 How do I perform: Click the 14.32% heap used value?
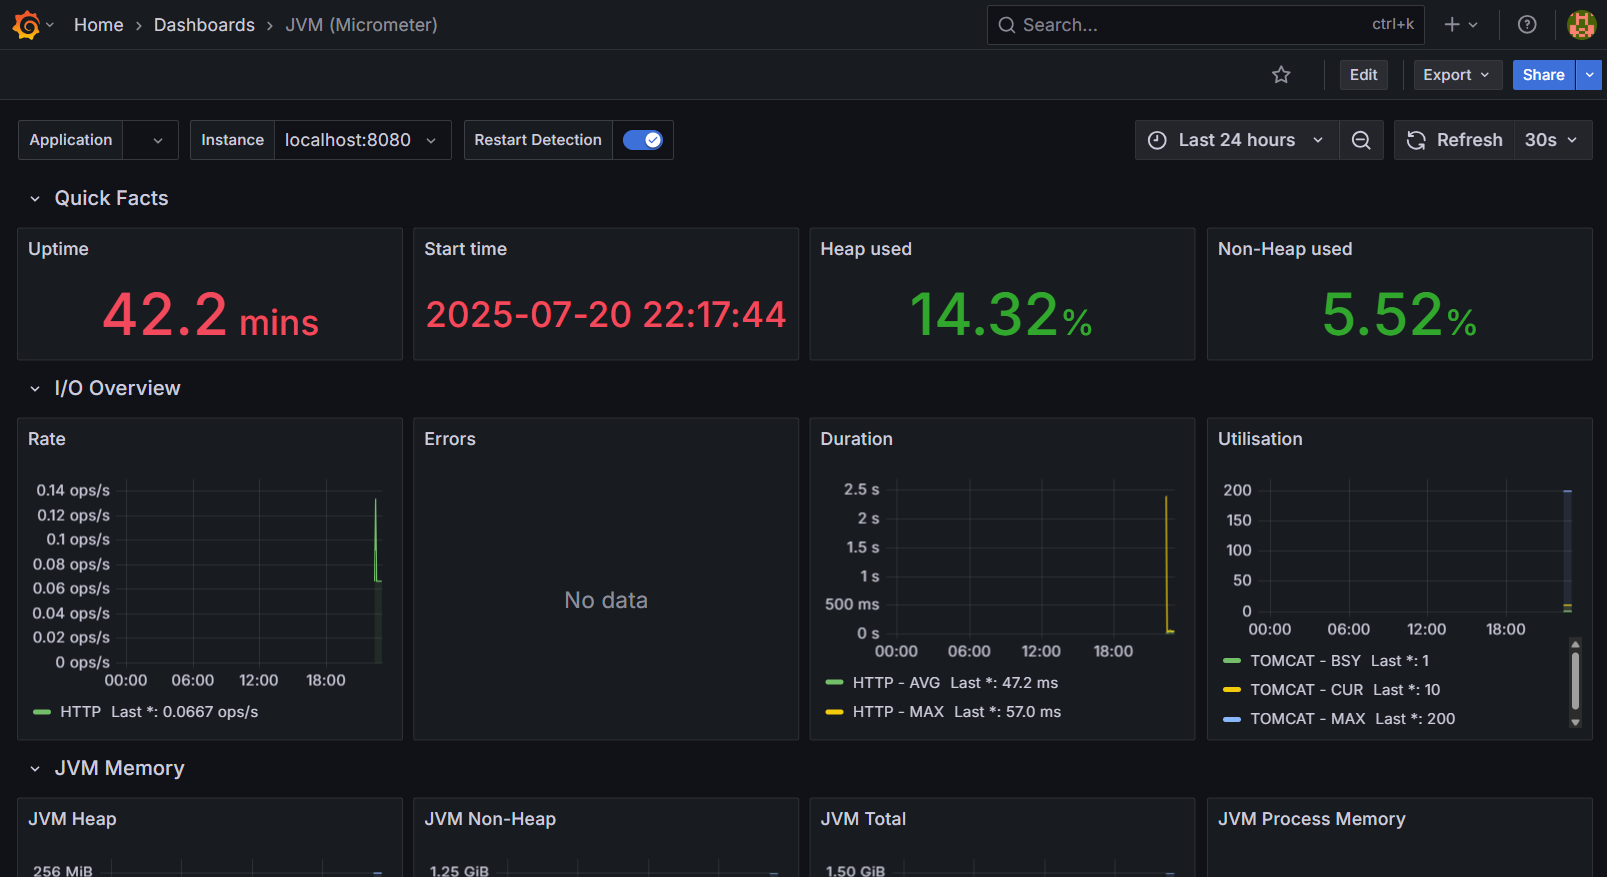1001,315
